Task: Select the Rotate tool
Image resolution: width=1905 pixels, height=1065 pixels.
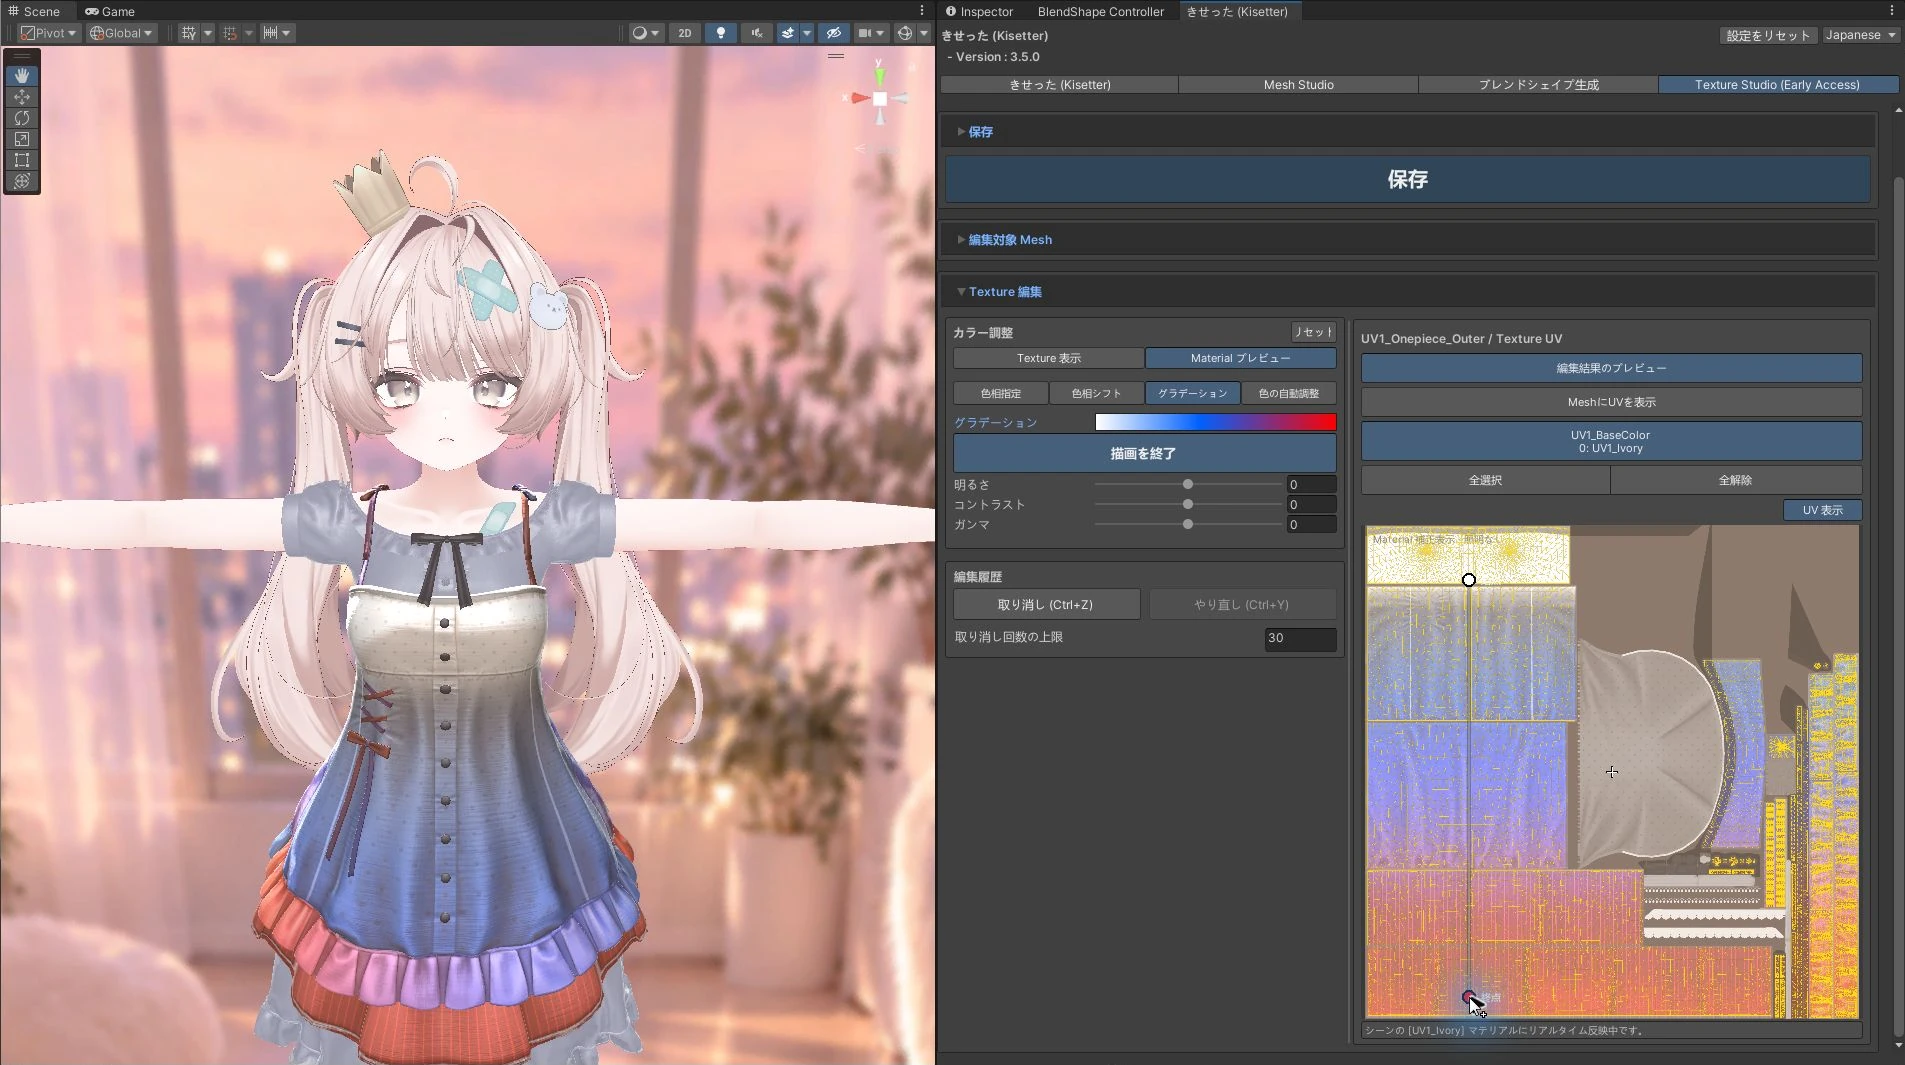Action: [x=22, y=118]
